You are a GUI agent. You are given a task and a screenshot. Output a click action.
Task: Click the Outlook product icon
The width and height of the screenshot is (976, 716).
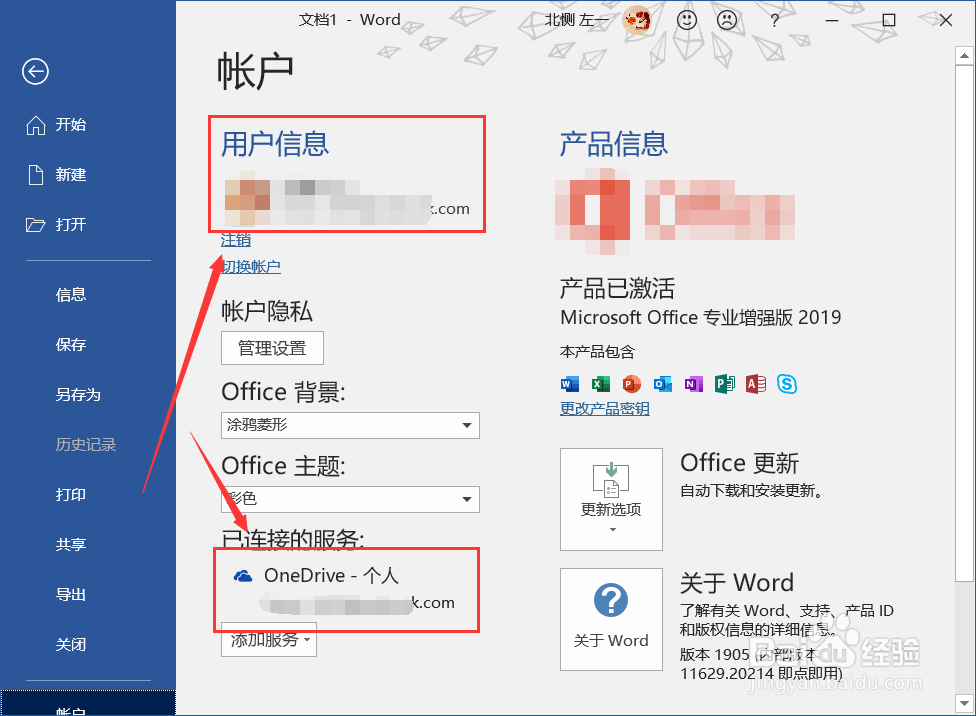[x=663, y=384]
